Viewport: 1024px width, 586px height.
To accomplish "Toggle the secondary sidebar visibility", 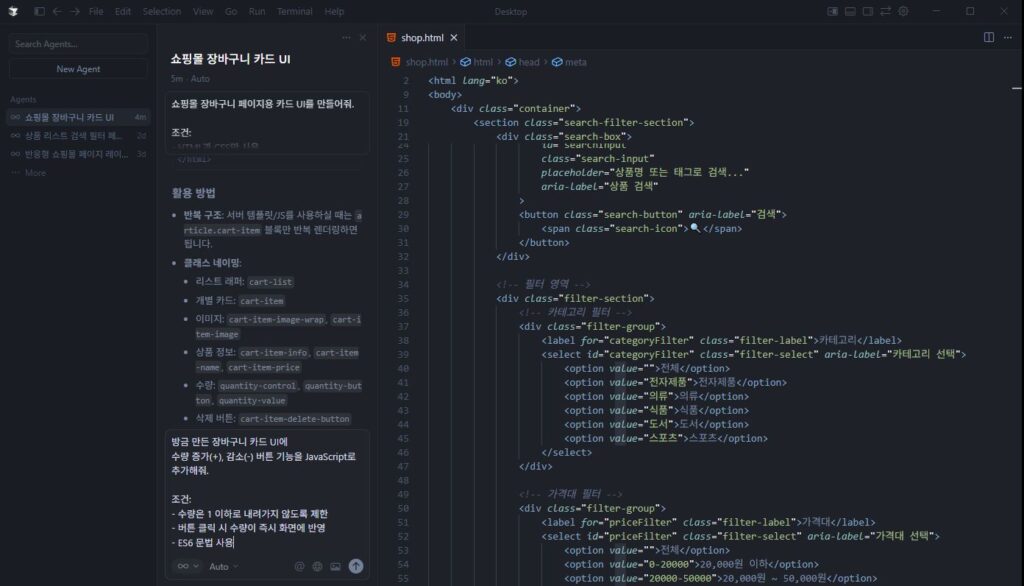I will click(866, 10).
